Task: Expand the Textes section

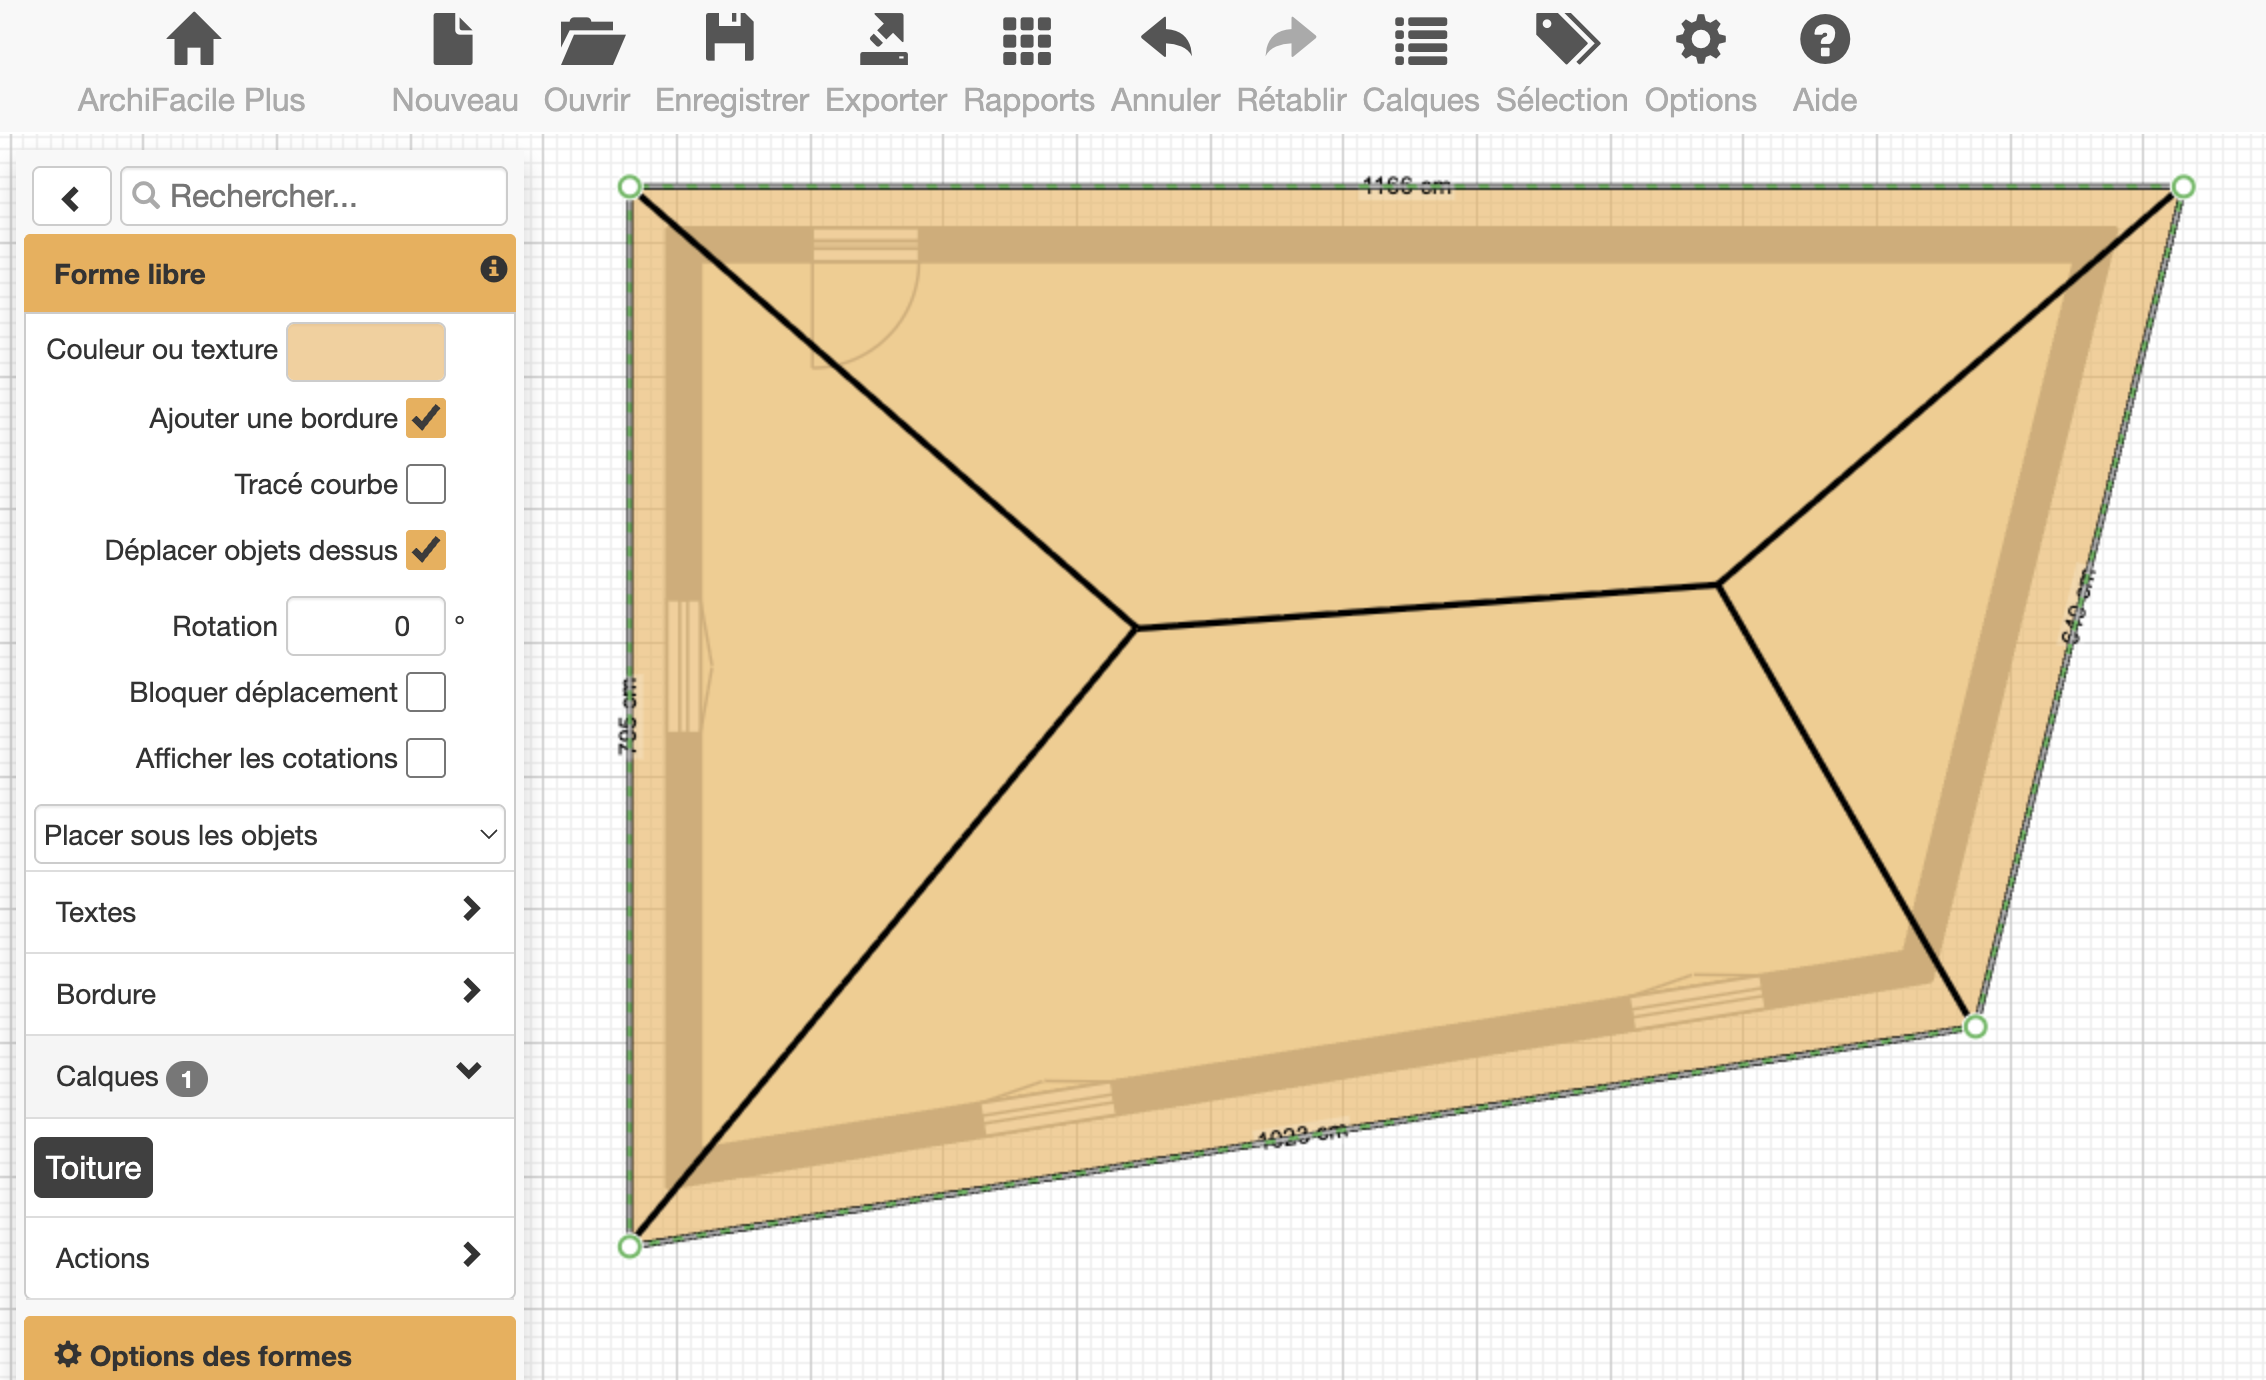Action: click(270, 912)
